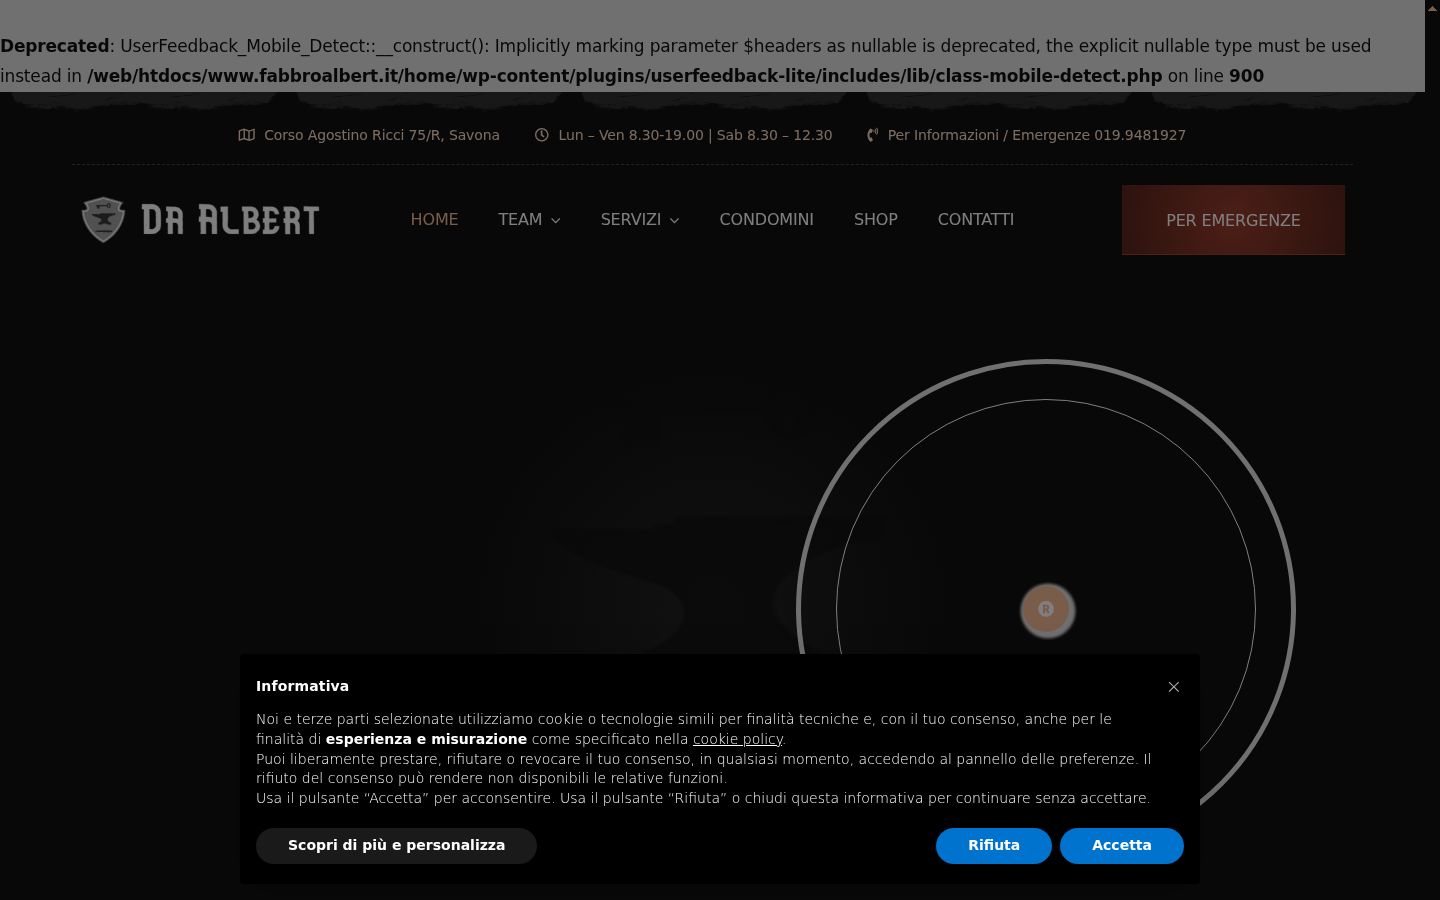Expand the TEAM dropdown chevron
This screenshot has height=900, width=1440.
point(556,220)
